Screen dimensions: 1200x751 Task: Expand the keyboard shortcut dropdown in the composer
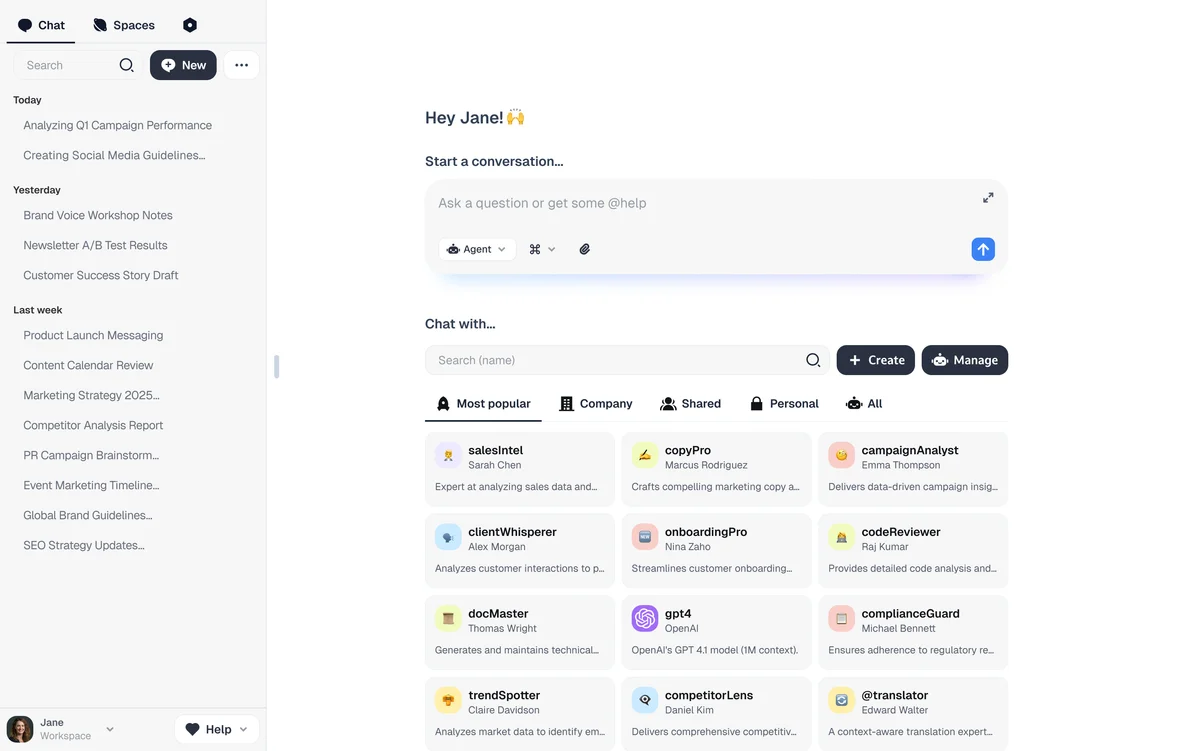coord(542,248)
